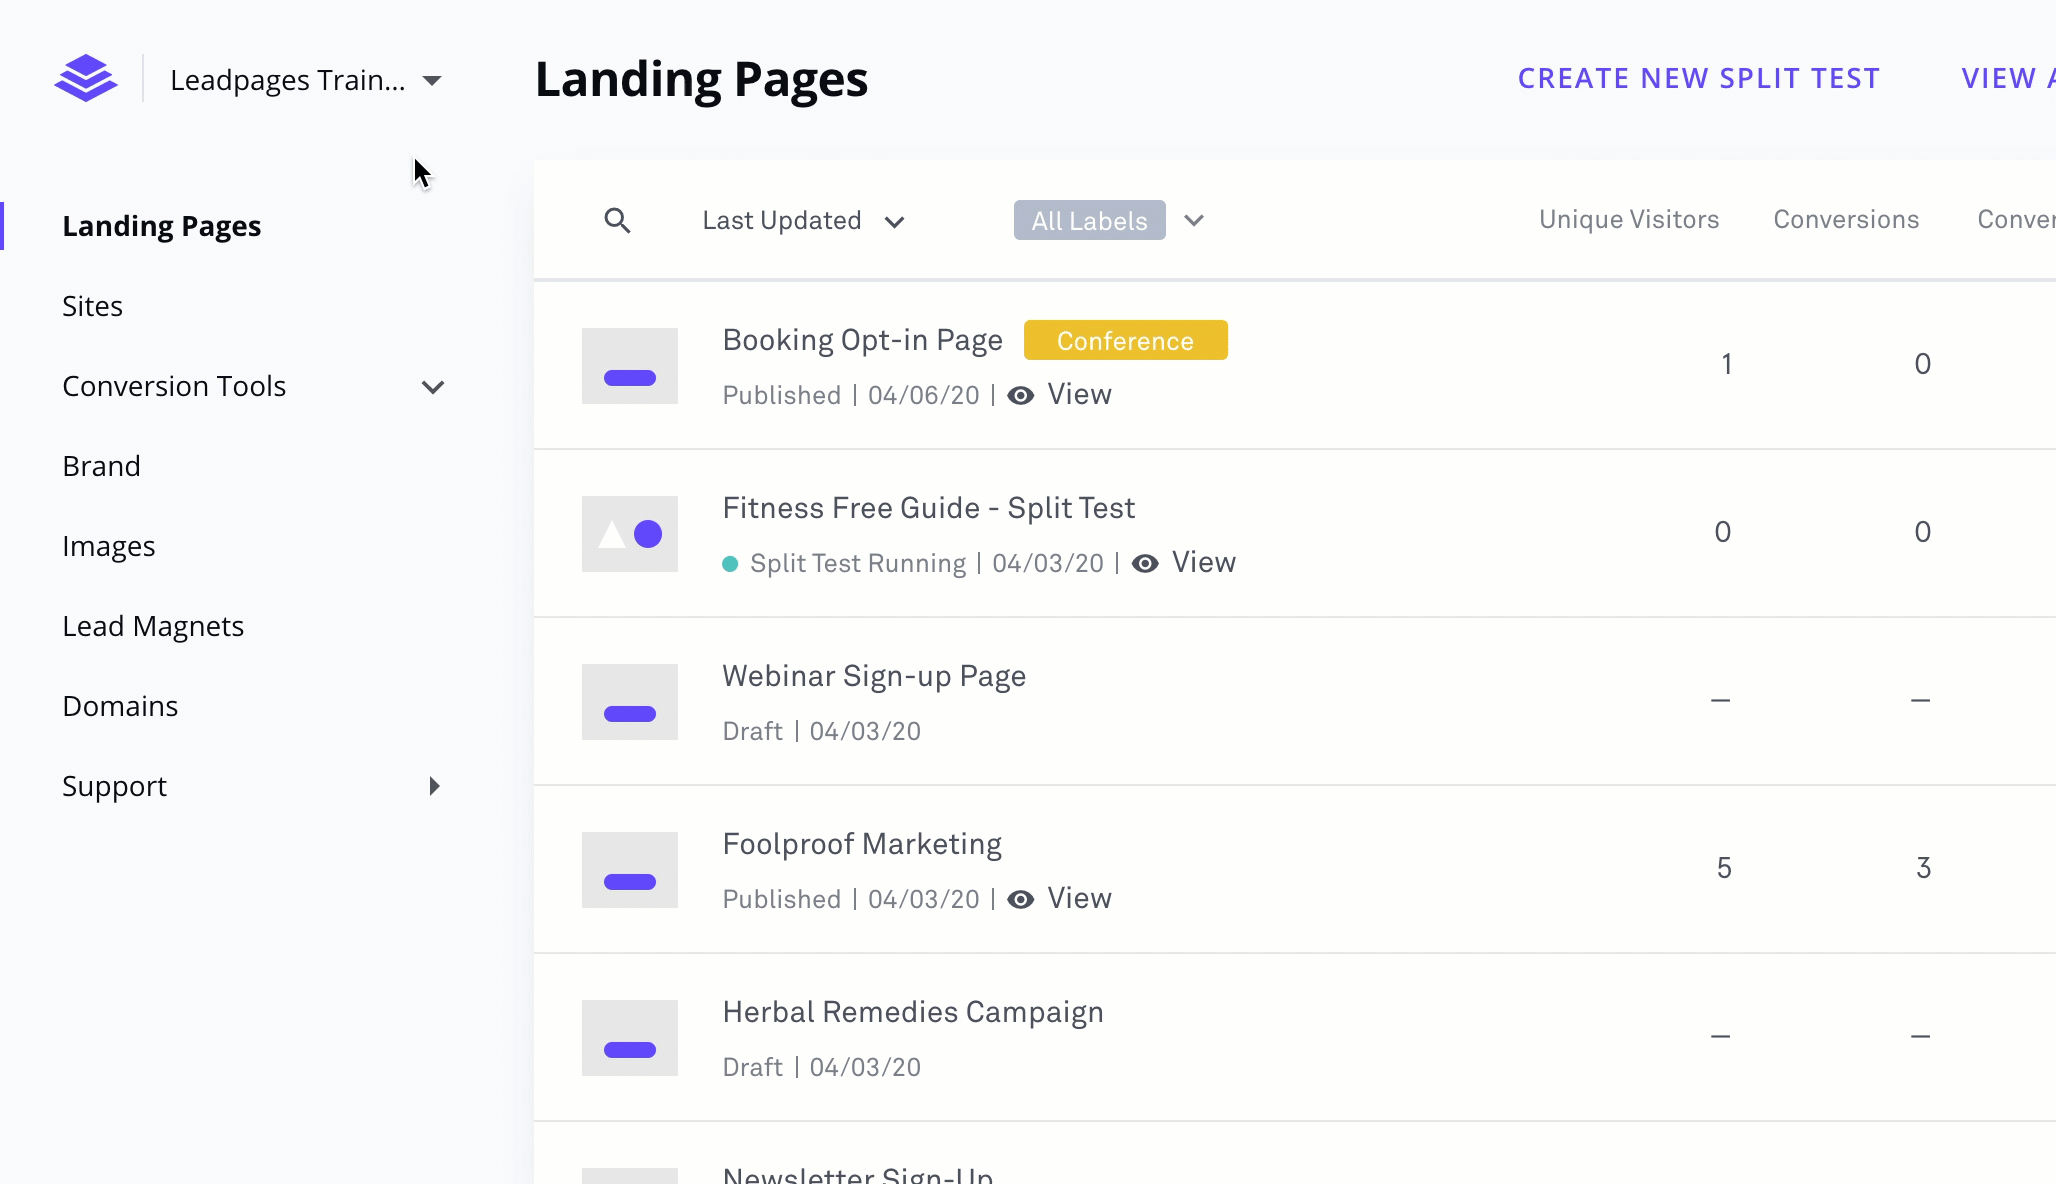2056x1184 pixels.
Task: Click the Webinar Sign-up Page thumbnail
Action: (629, 702)
